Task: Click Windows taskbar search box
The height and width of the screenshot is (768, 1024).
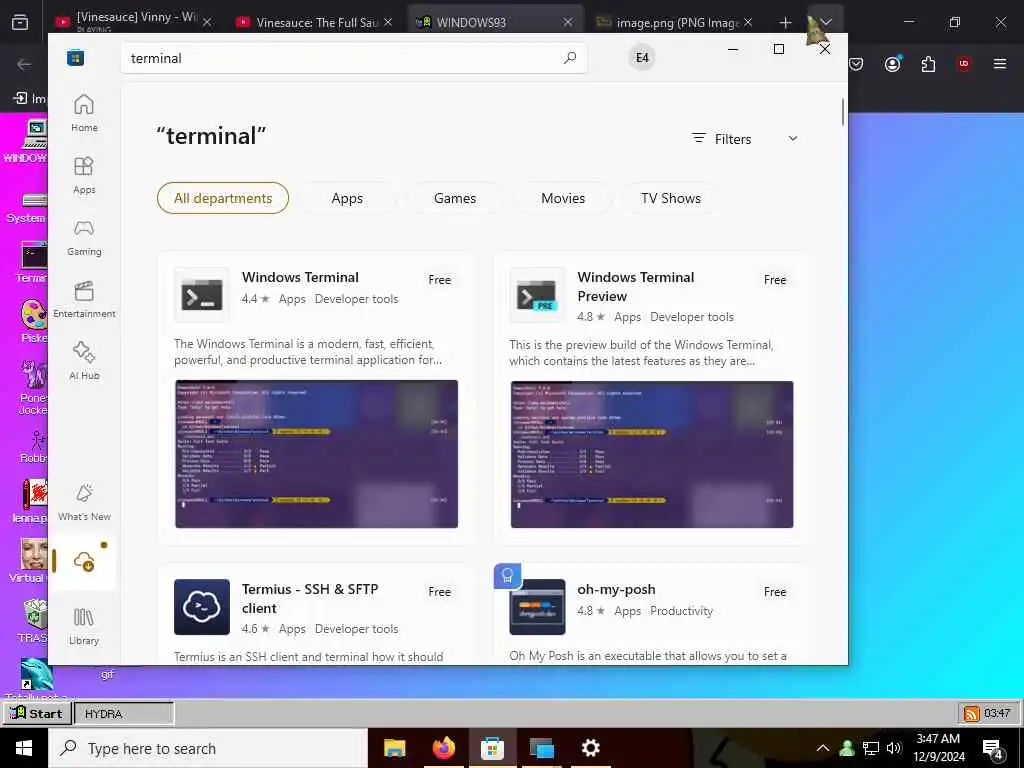Action: (x=208, y=748)
